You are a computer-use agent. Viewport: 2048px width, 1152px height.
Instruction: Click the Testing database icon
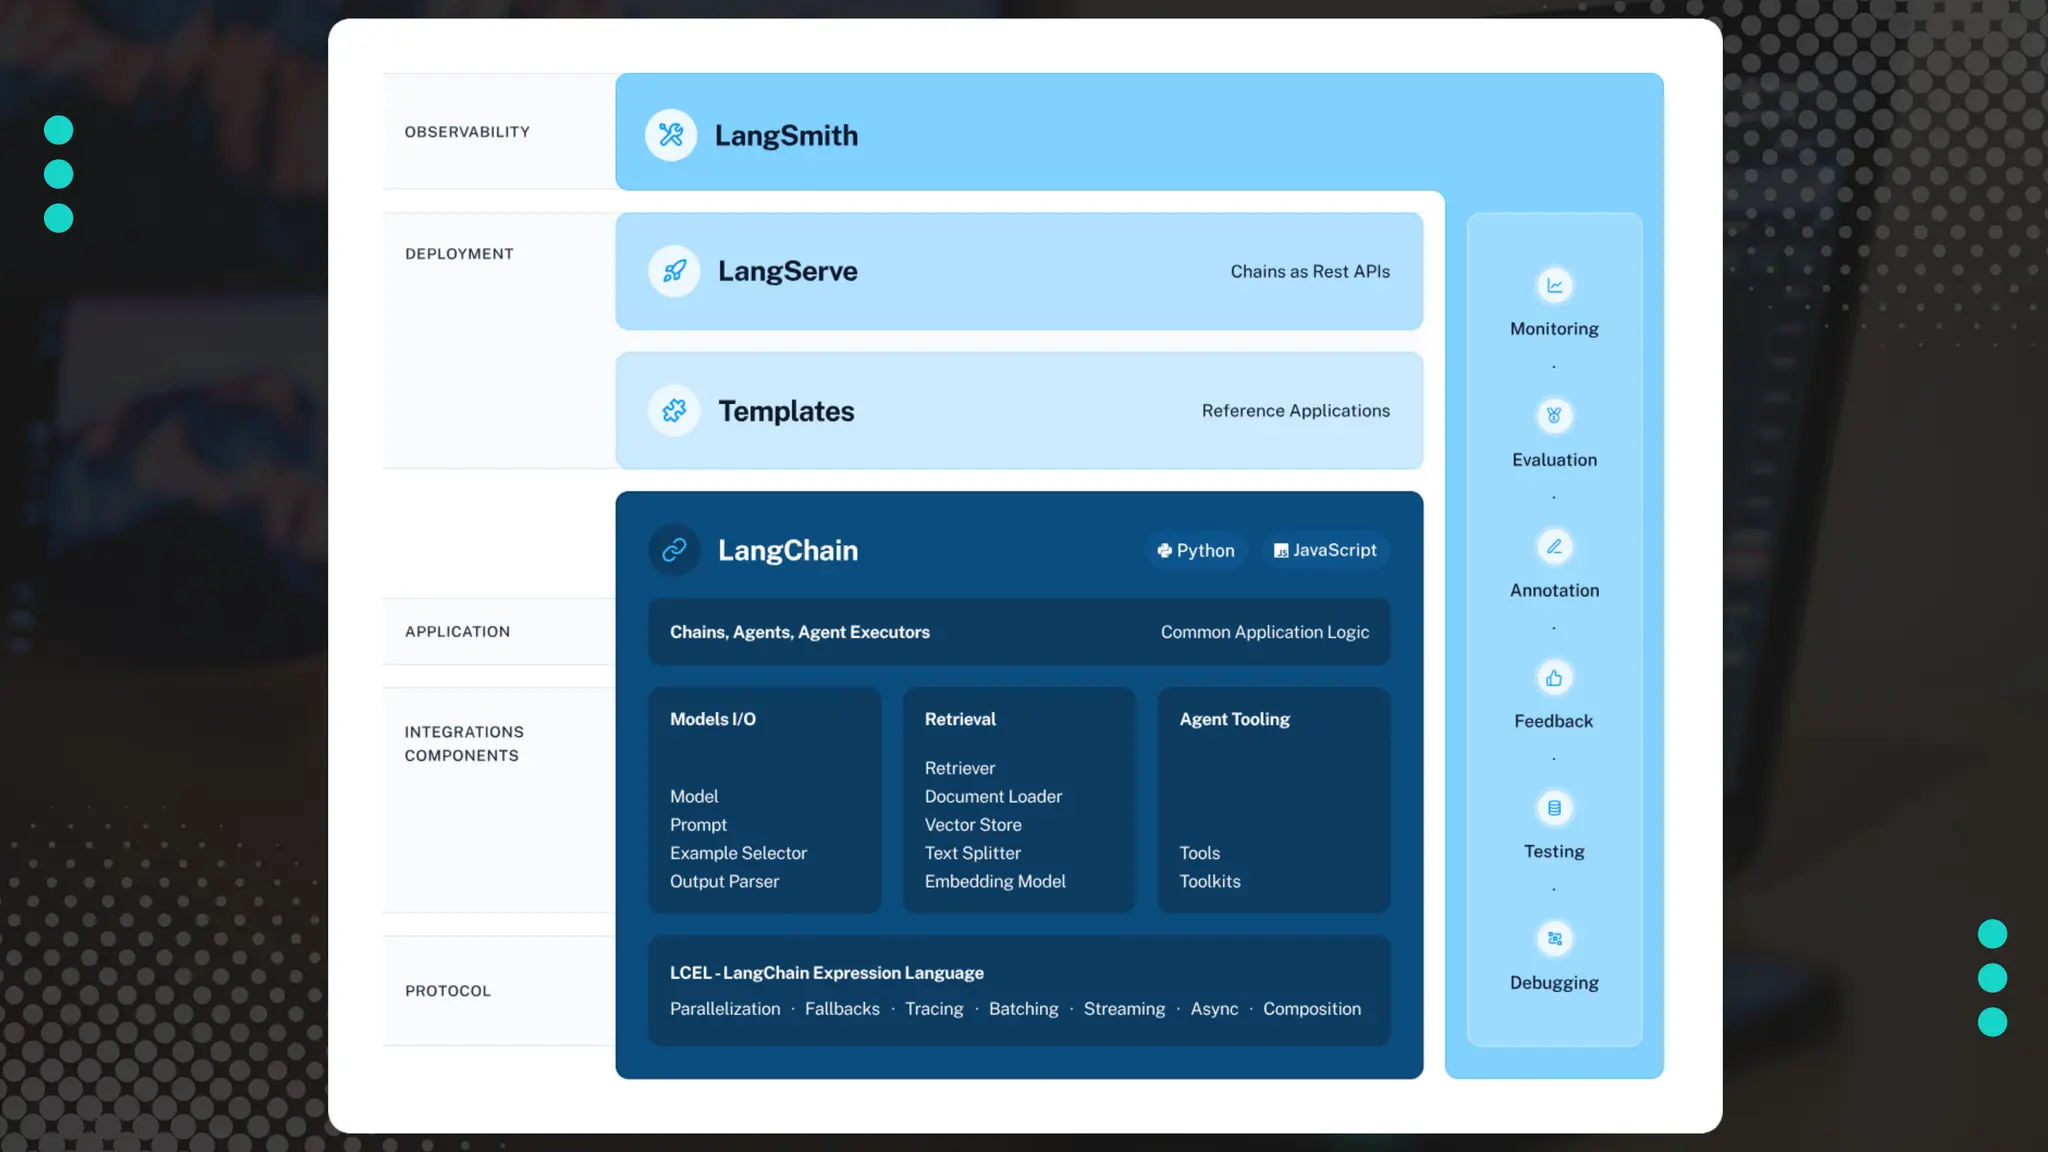pos(1554,808)
